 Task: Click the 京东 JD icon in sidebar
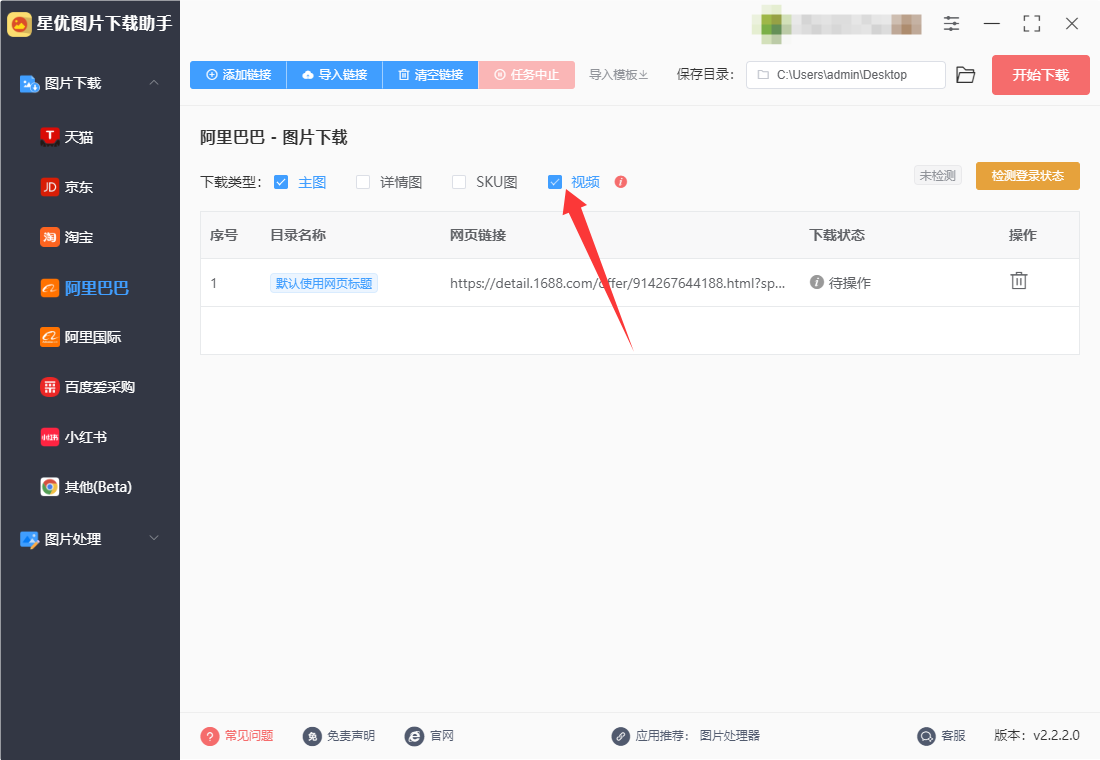[x=50, y=187]
